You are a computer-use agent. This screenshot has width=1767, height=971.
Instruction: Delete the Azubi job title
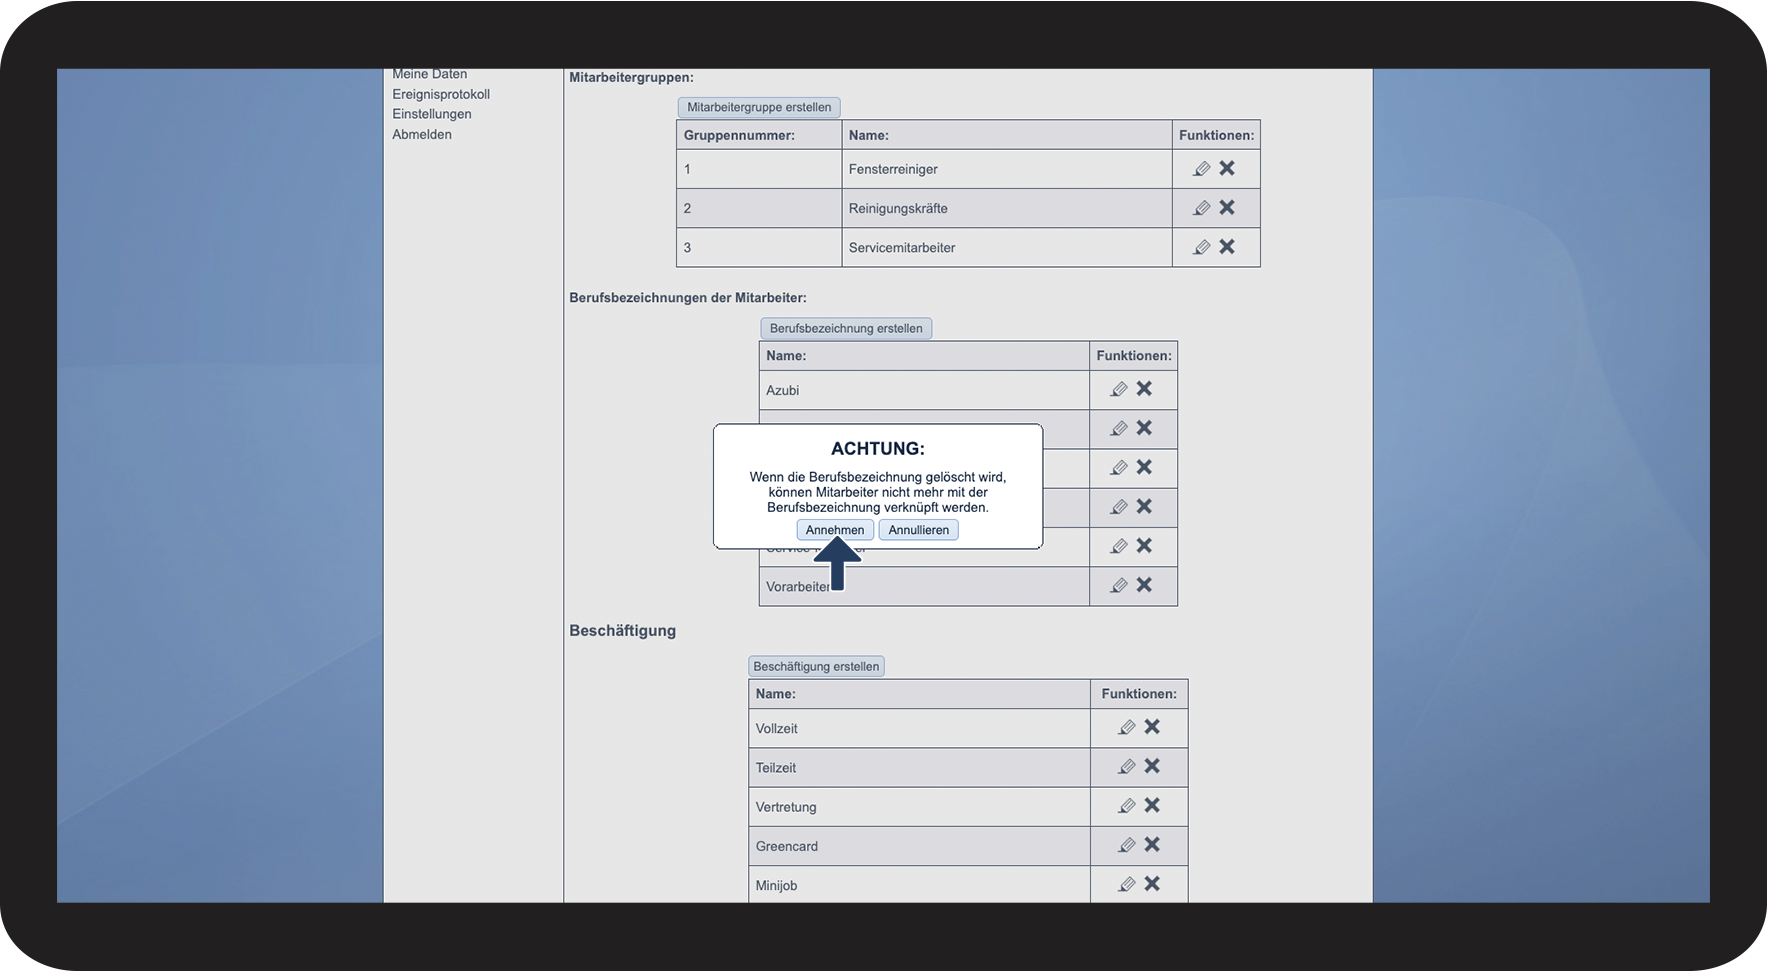(x=1144, y=388)
